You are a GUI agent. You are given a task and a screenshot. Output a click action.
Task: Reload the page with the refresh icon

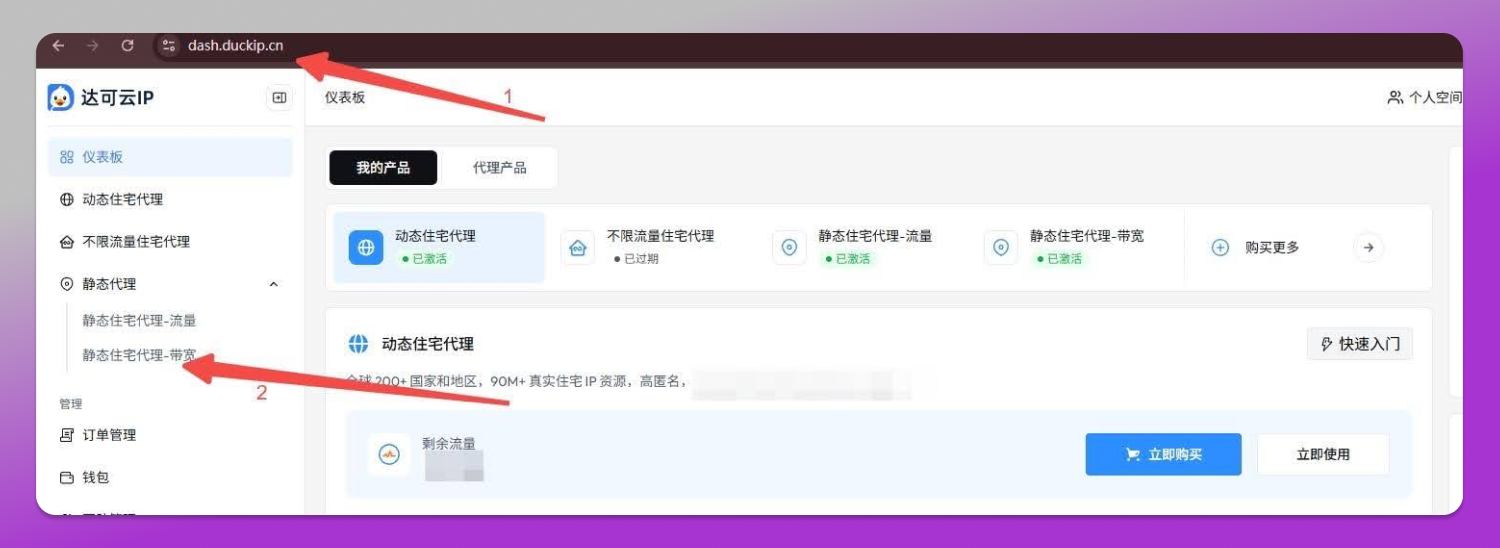click(x=127, y=46)
